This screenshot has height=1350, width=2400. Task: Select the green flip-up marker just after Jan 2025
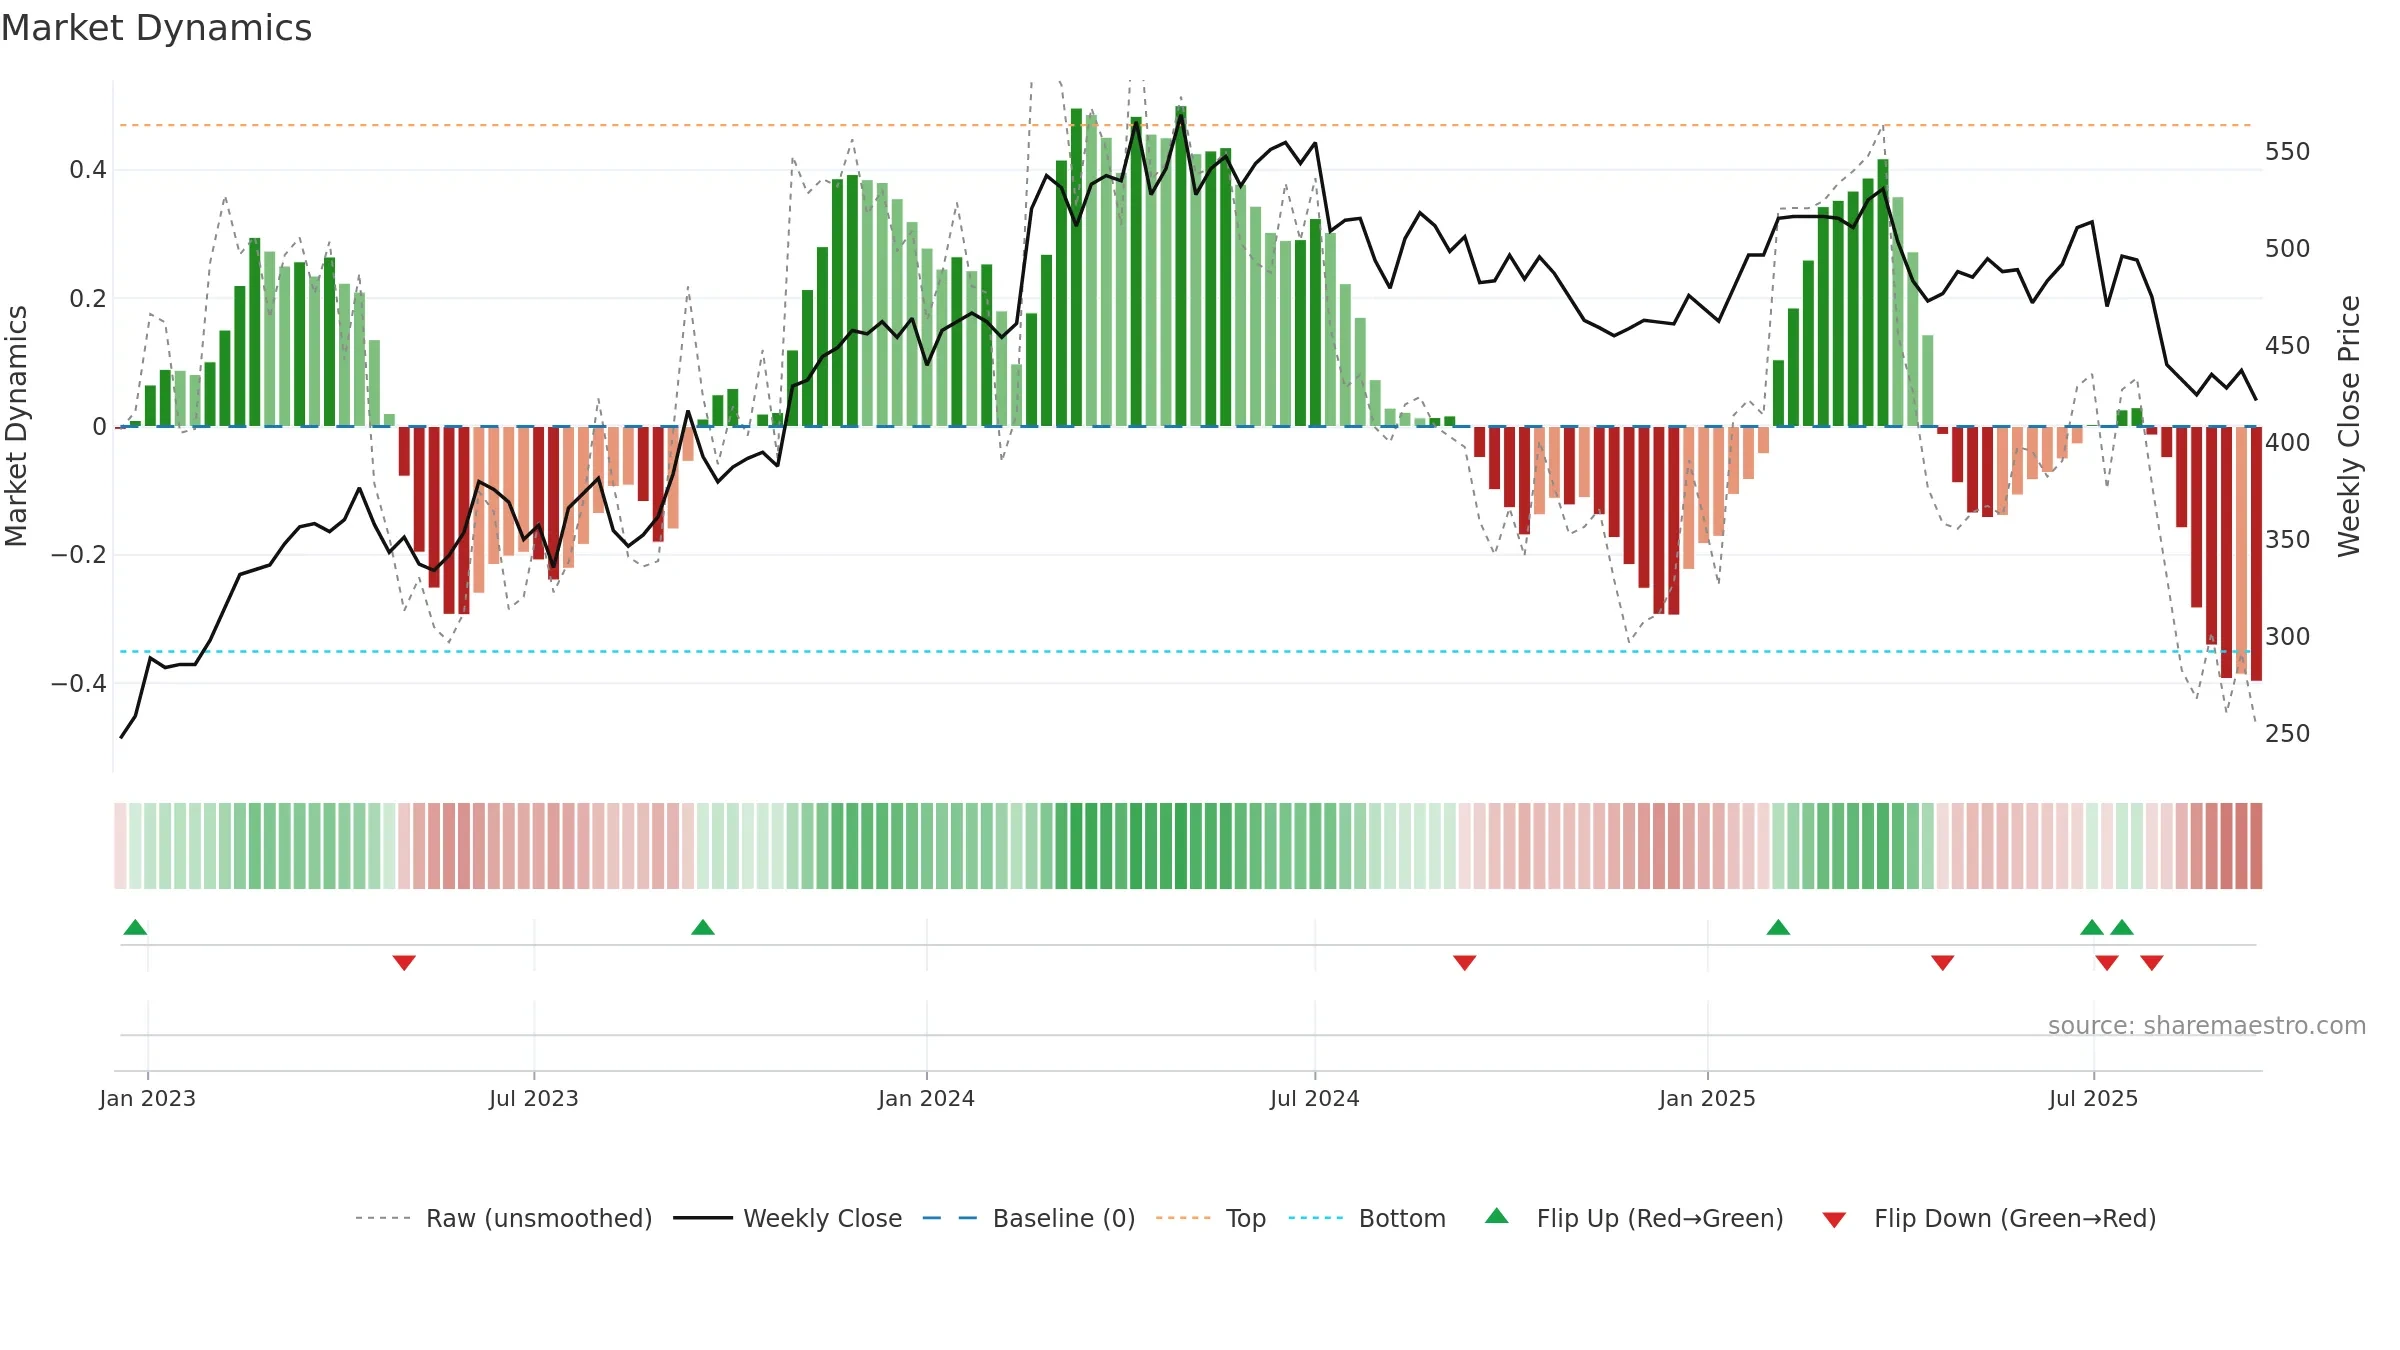pyautogui.click(x=1778, y=927)
